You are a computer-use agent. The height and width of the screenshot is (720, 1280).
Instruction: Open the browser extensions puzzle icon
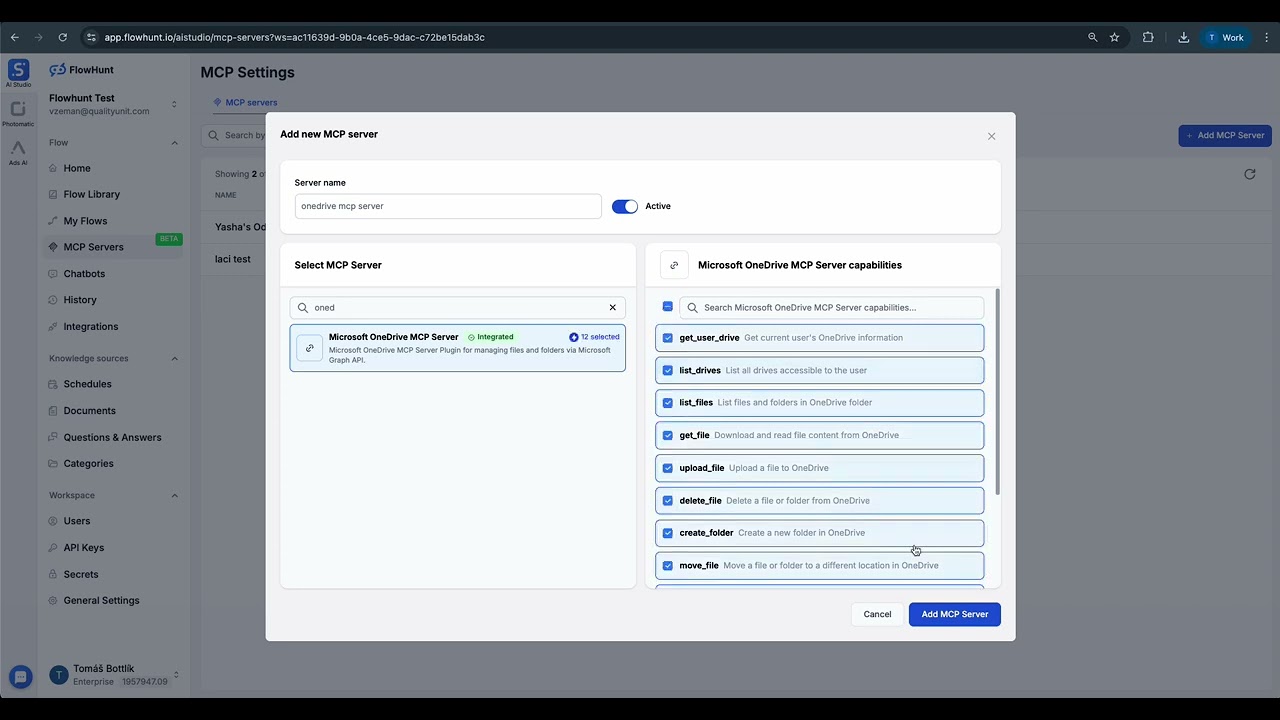click(x=1148, y=37)
